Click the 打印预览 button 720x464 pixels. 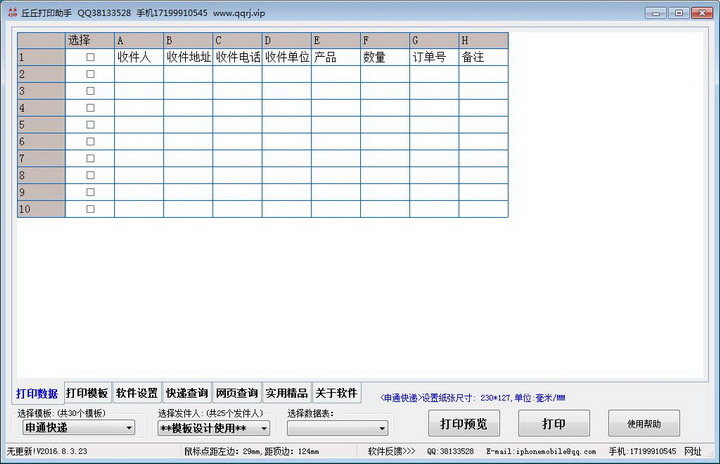click(463, 424)
